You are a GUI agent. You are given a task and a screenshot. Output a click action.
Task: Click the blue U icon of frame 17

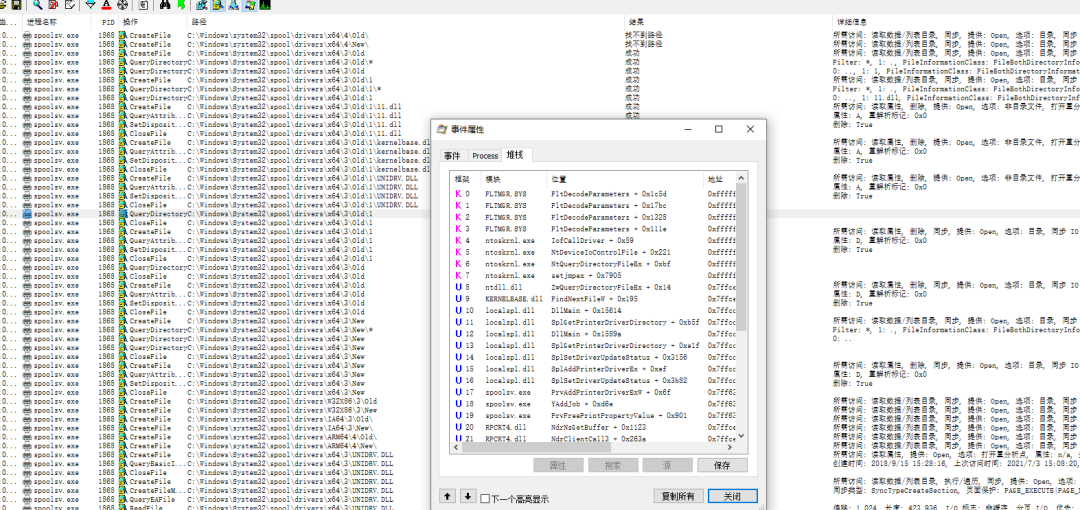point(457,393)
